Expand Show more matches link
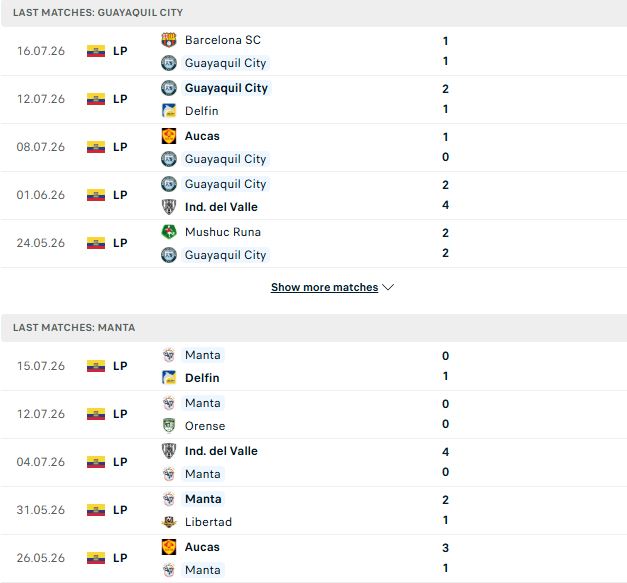 (324, 287)
